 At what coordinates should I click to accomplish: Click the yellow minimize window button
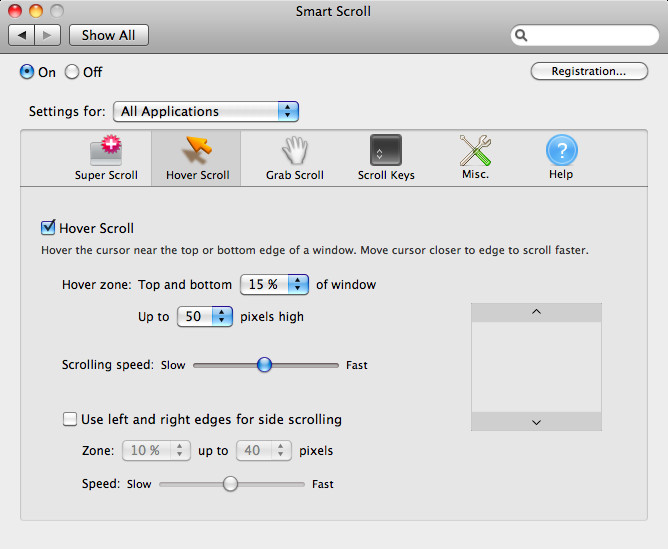(36, 11)
